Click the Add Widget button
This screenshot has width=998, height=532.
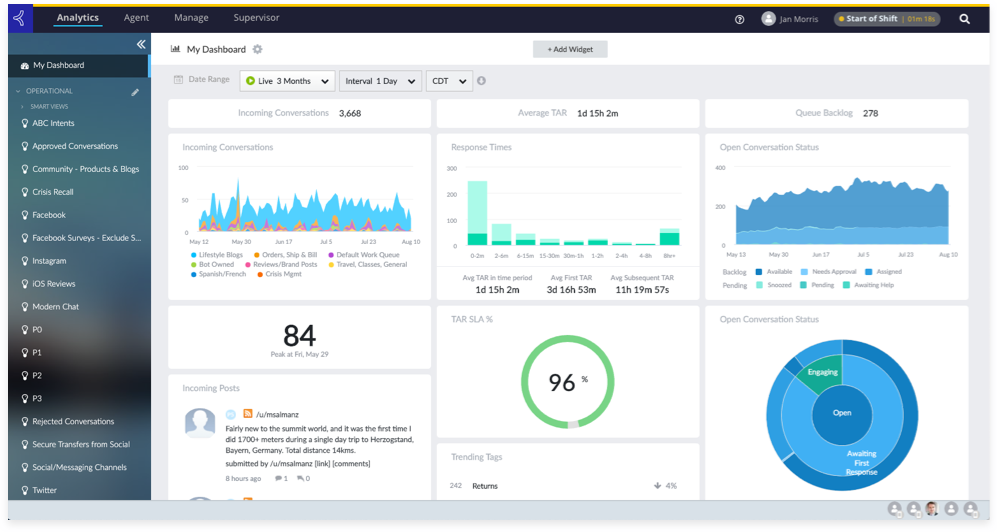(570, 49)
